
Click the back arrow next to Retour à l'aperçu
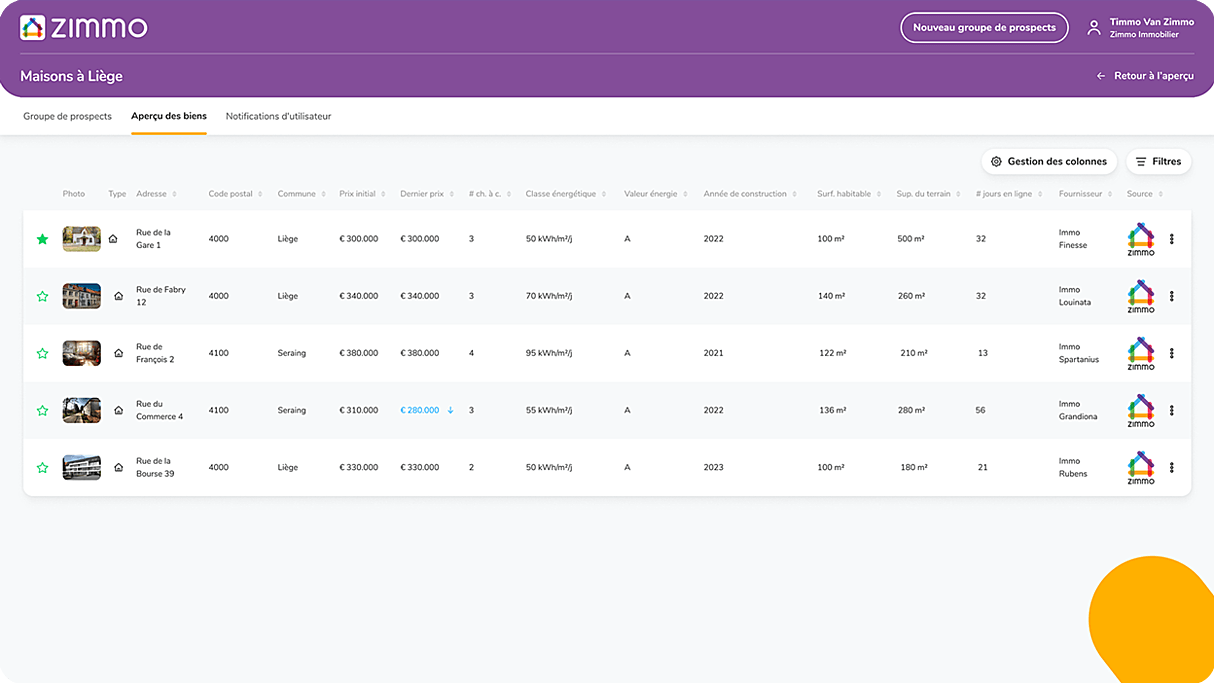(1101, 76)
